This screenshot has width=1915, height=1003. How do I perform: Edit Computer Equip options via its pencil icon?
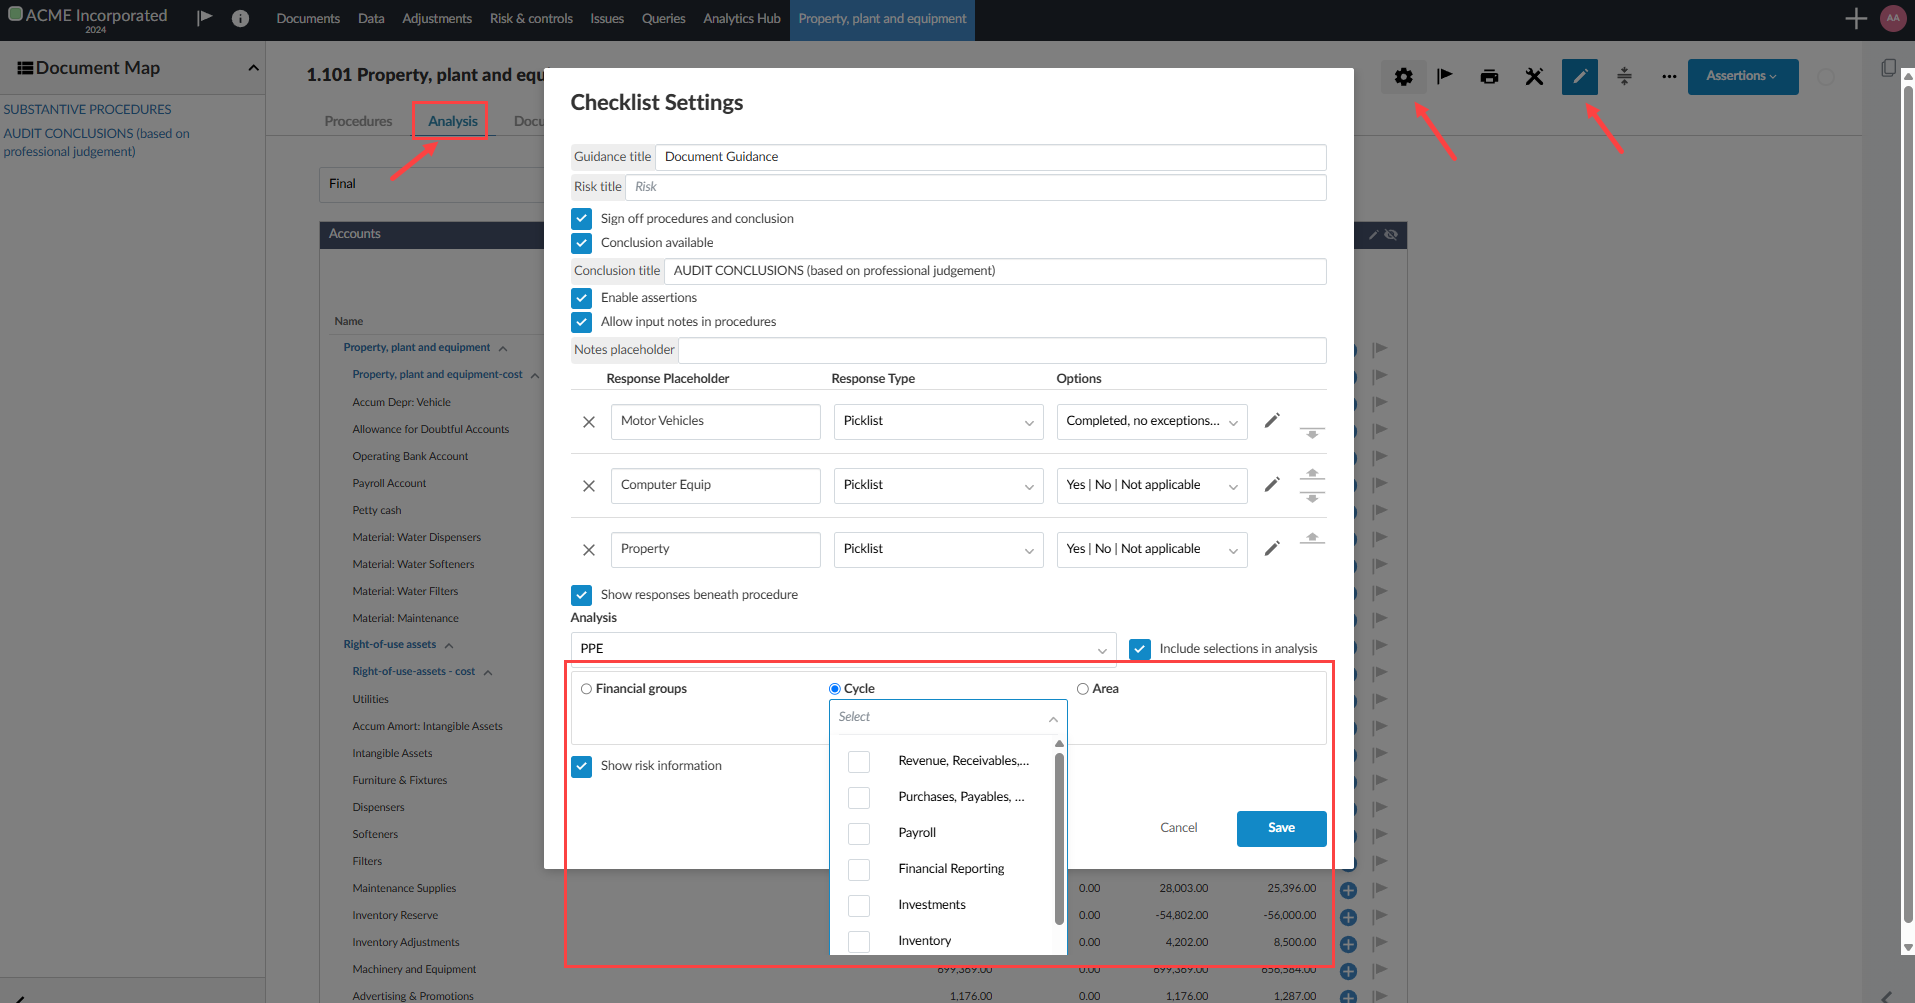click(x=1272, y=484)
